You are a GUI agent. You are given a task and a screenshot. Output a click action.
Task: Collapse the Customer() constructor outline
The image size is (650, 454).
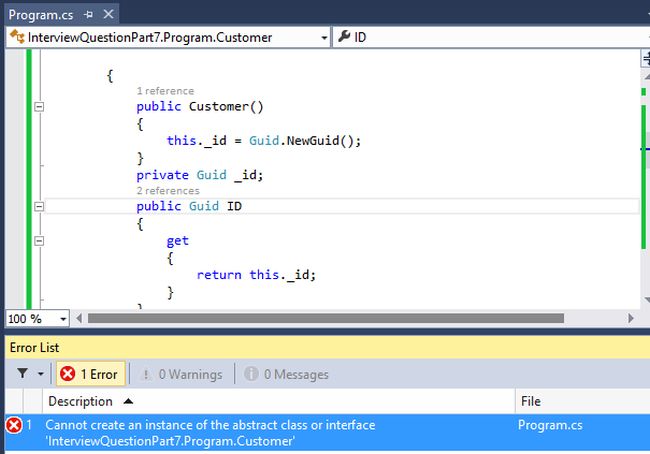click(39, 107)
